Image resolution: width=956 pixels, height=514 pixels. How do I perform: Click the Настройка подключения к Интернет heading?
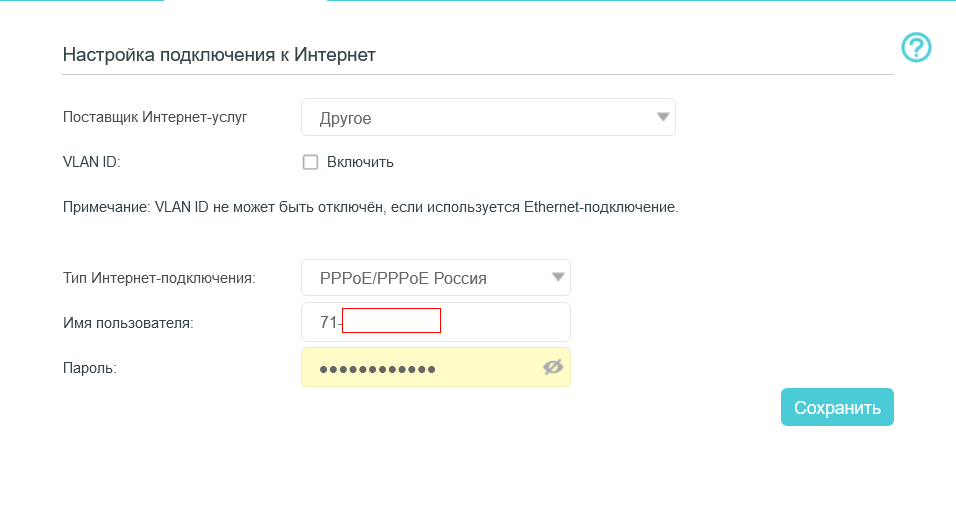[219, 55]
